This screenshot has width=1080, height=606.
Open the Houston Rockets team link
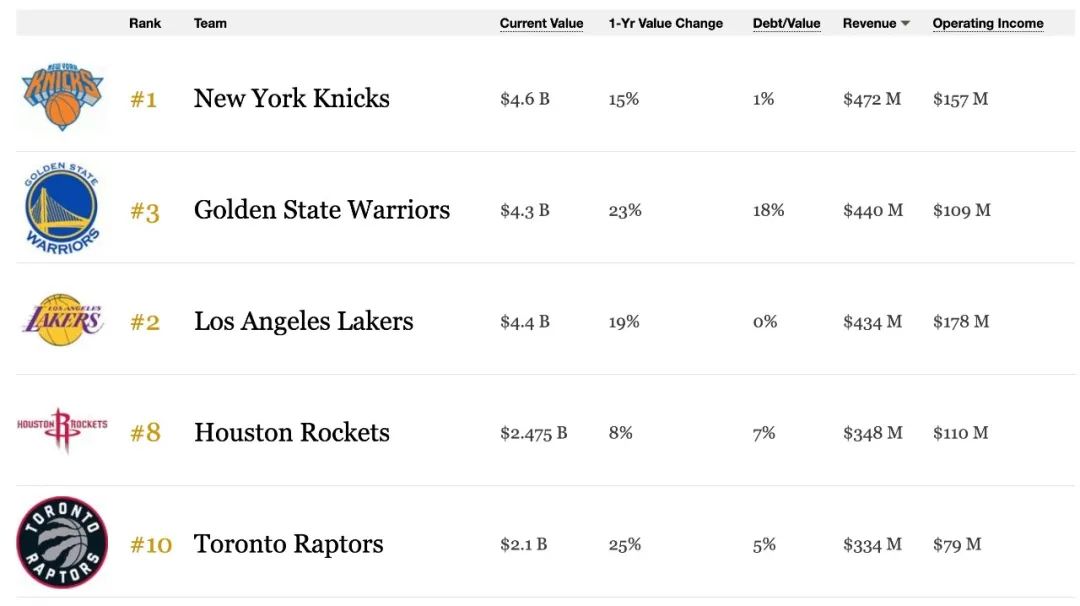click(291, 433)
